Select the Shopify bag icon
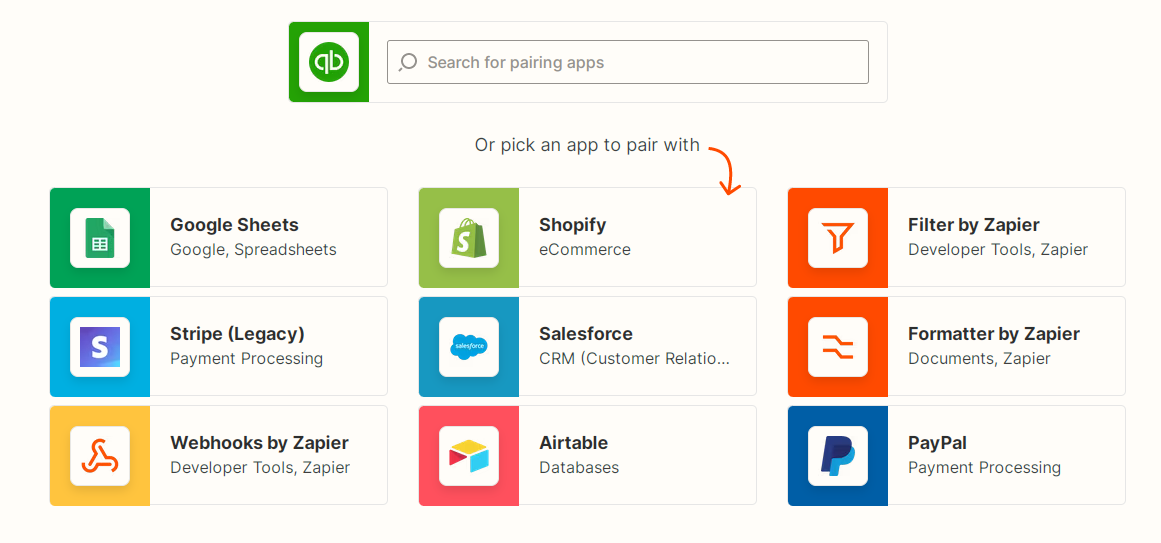The image size is (1161, 543). [x=469, y=238]
